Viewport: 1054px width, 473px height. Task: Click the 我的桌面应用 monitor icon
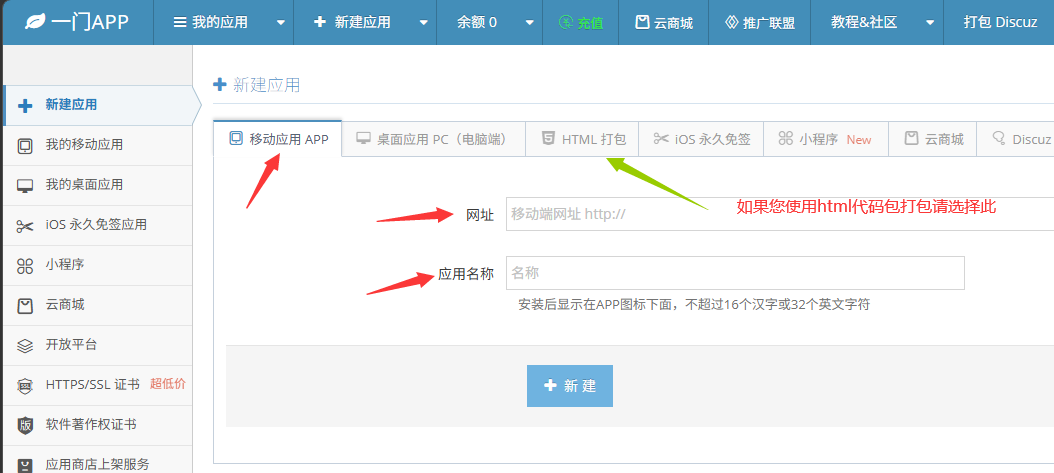click(25, 185)
